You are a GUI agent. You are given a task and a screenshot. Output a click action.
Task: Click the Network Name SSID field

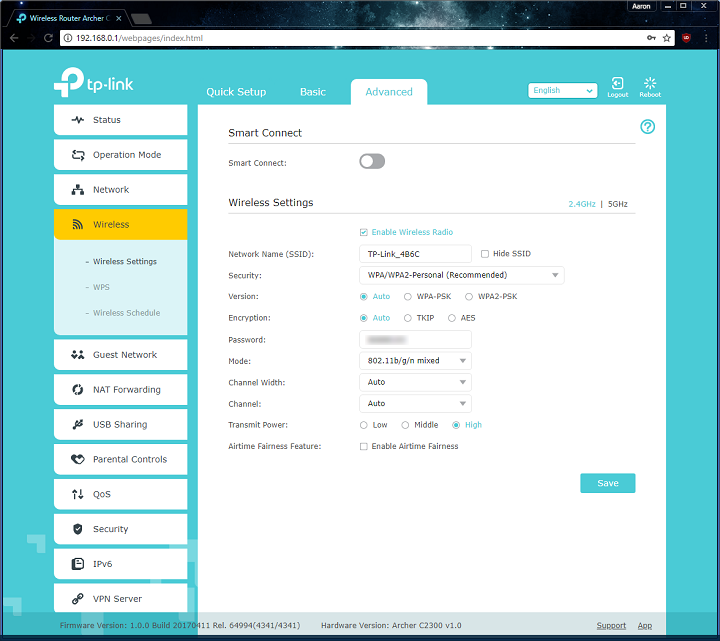(x=415, y=254)
